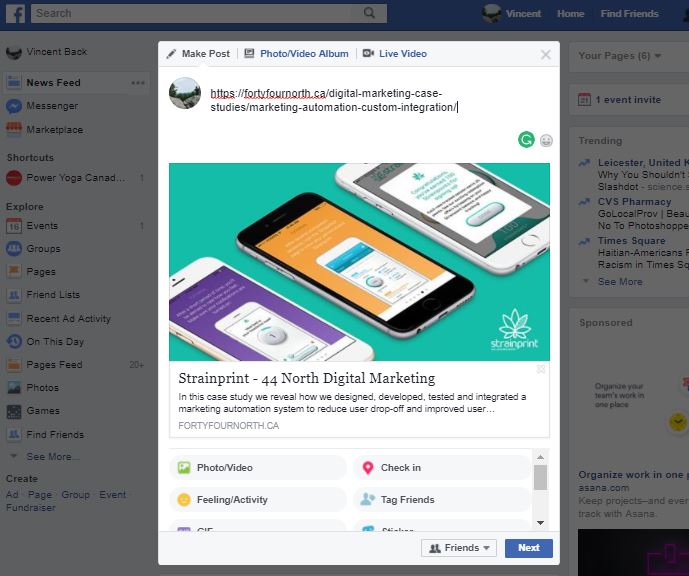Viewport: 689px width, 576px height.
Task: Click the scroll down arrow in options list
Action: [x=540, y=522]
